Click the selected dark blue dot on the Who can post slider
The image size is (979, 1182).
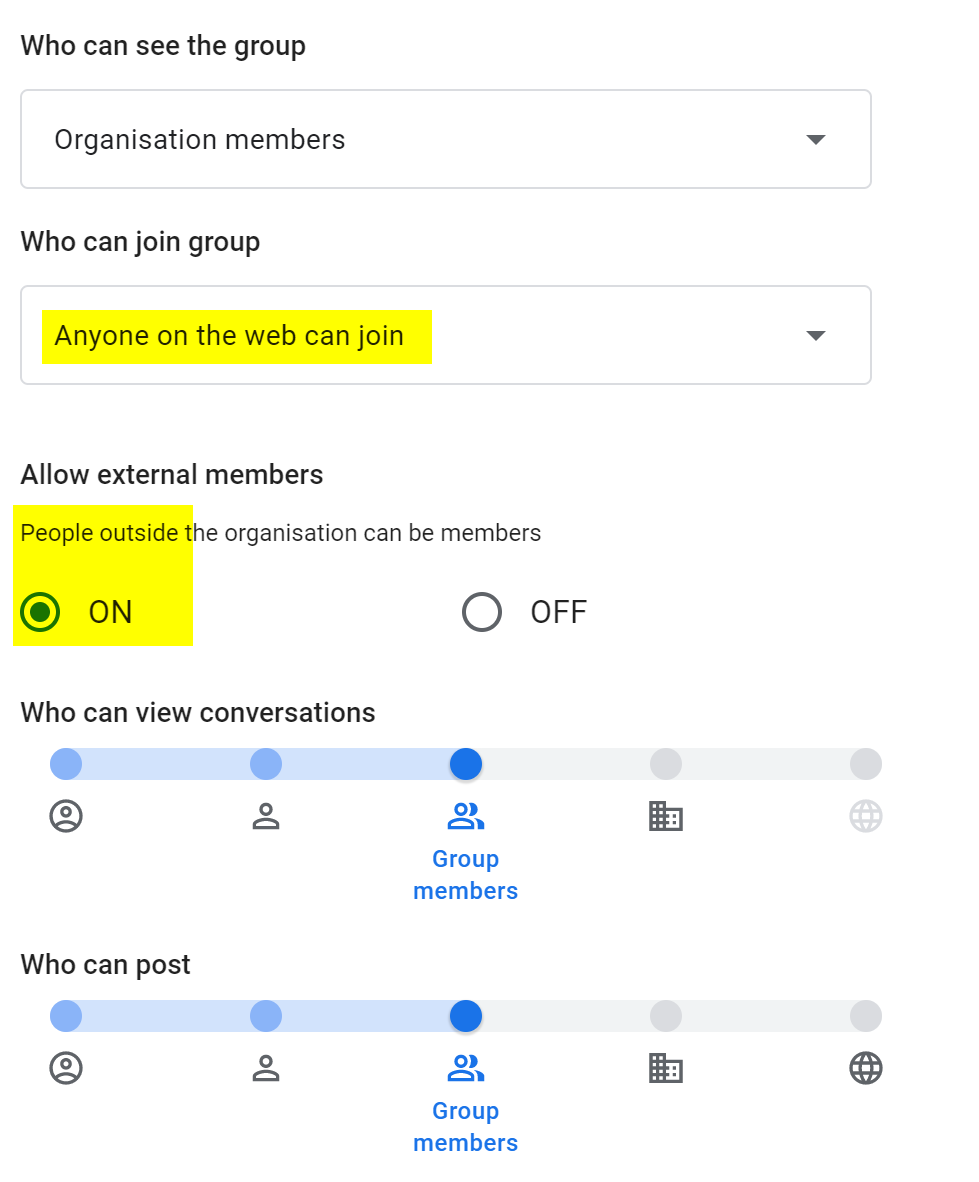(466, 1016)
